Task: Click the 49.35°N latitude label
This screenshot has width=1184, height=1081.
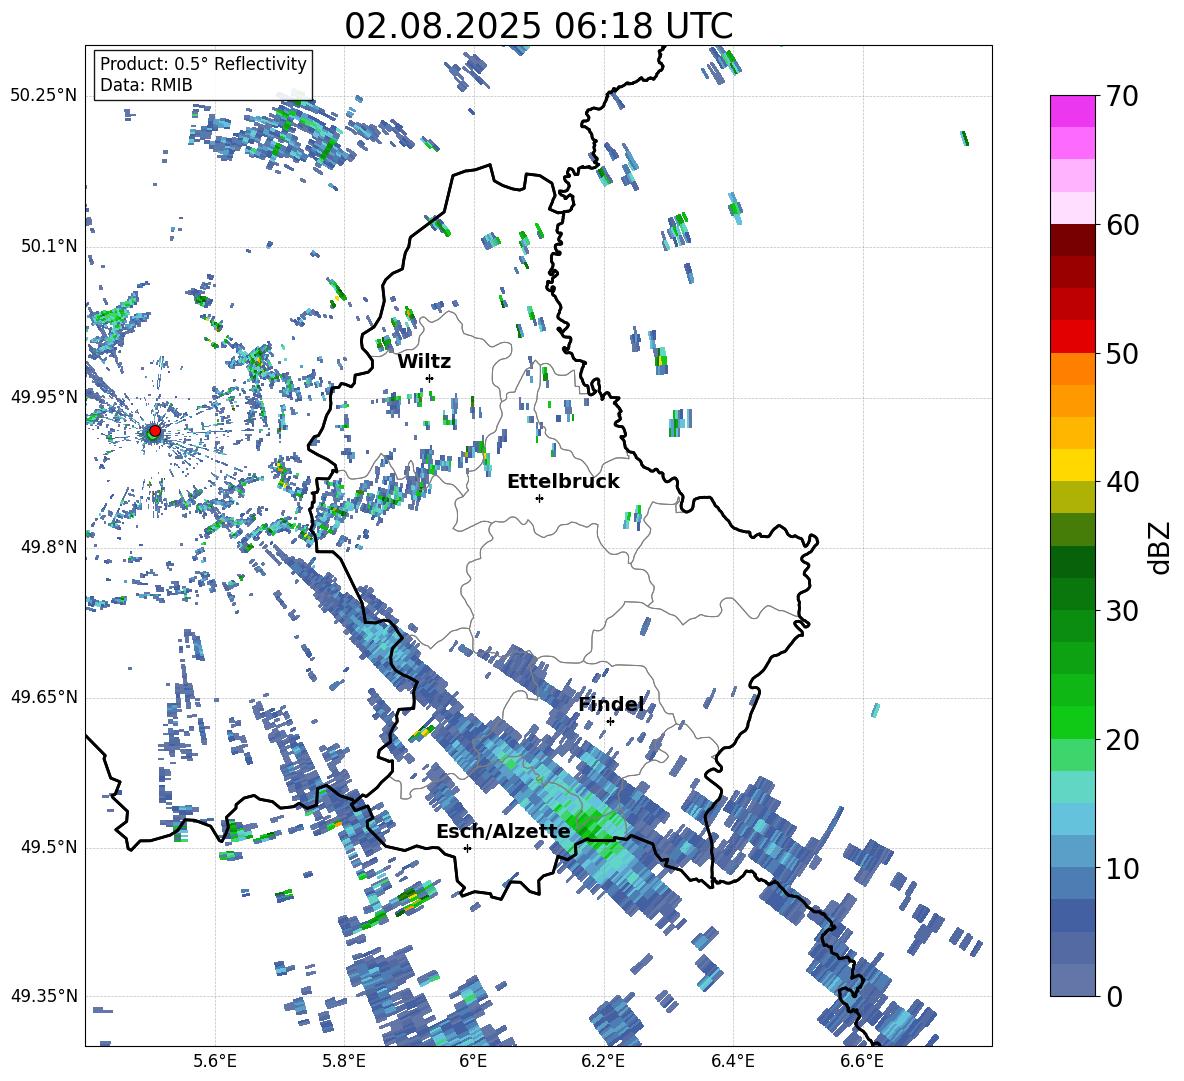Action: click(44, 996)
